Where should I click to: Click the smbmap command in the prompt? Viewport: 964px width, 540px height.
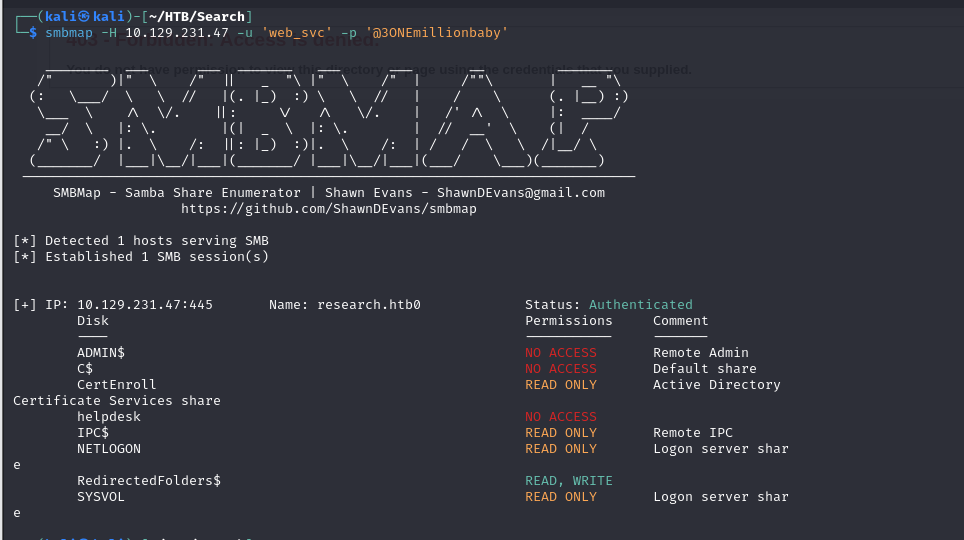(x=69, y=33)
